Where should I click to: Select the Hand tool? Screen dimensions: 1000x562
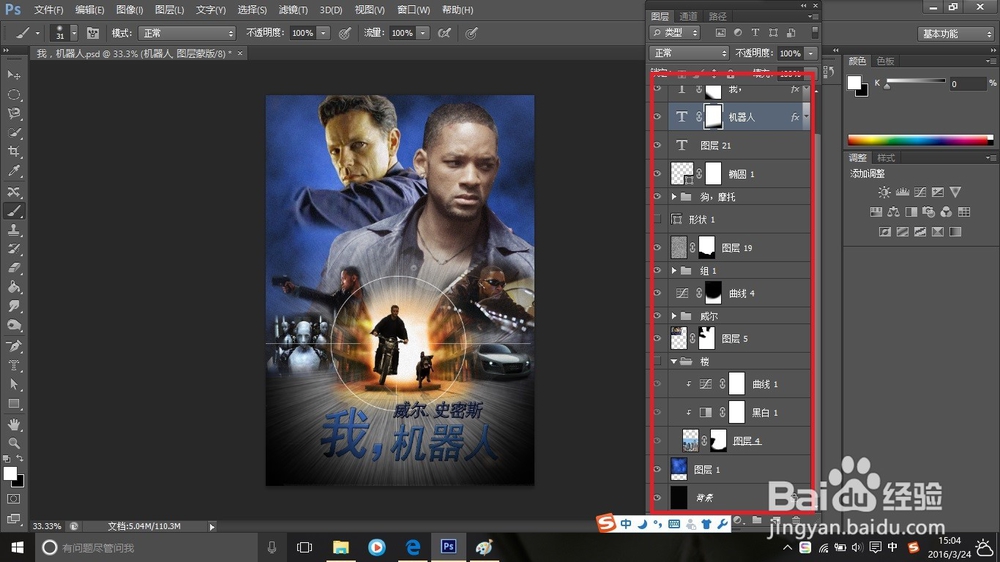click(x=13, y=424)
